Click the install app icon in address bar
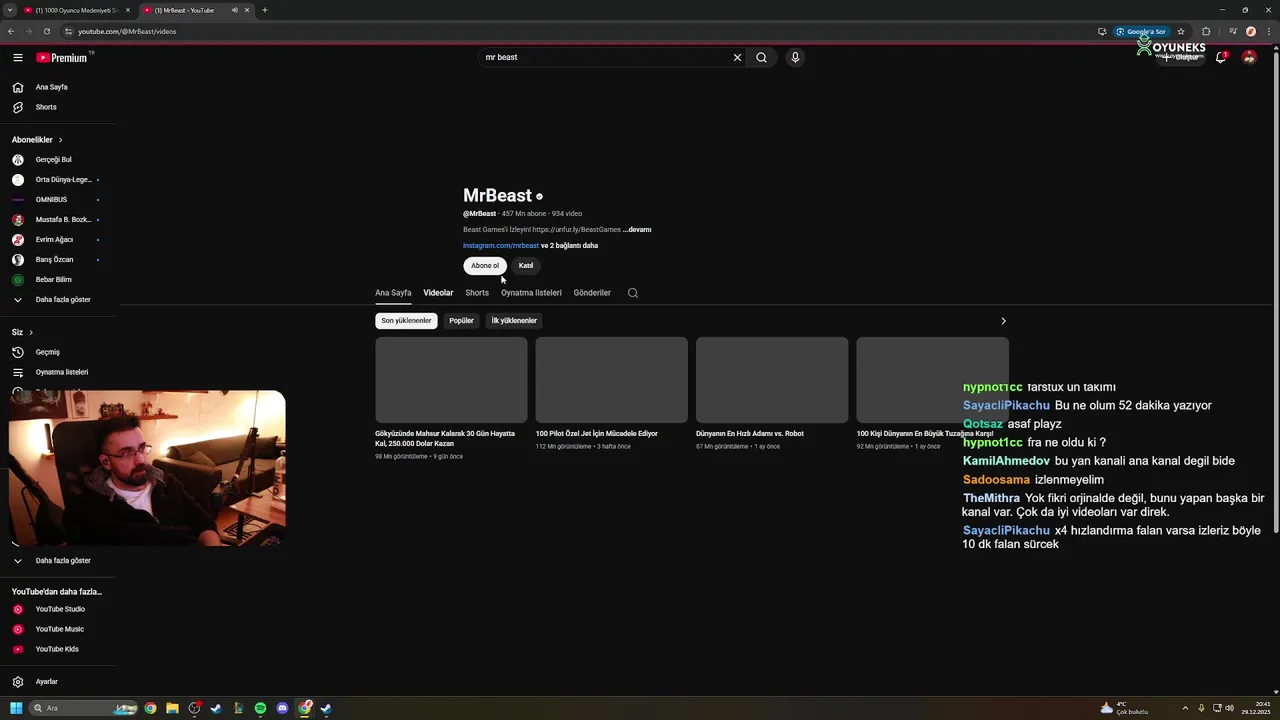Viewport: 1280px width, 720px height. click(x=1102, y=31)
